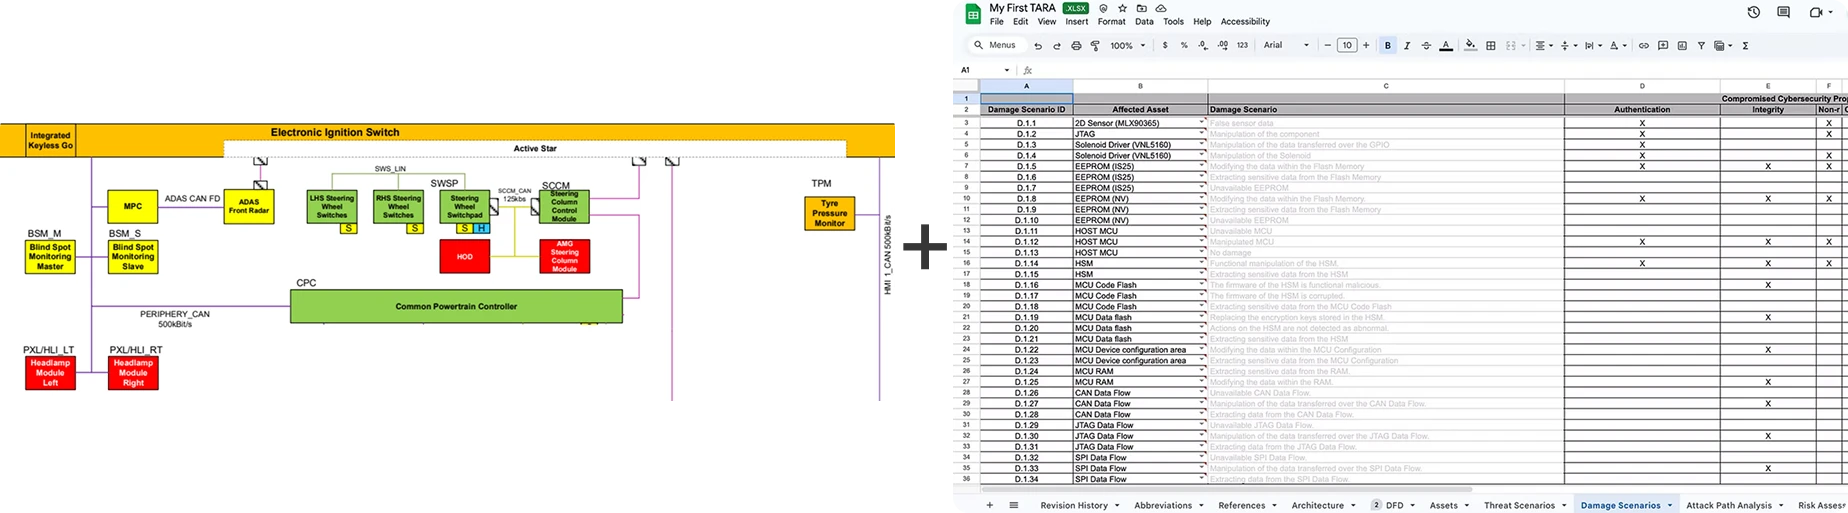The width and height of the screenshot is (1848, 513).
Task: Click the merge cells icon
Action: tap(1511, 45)
